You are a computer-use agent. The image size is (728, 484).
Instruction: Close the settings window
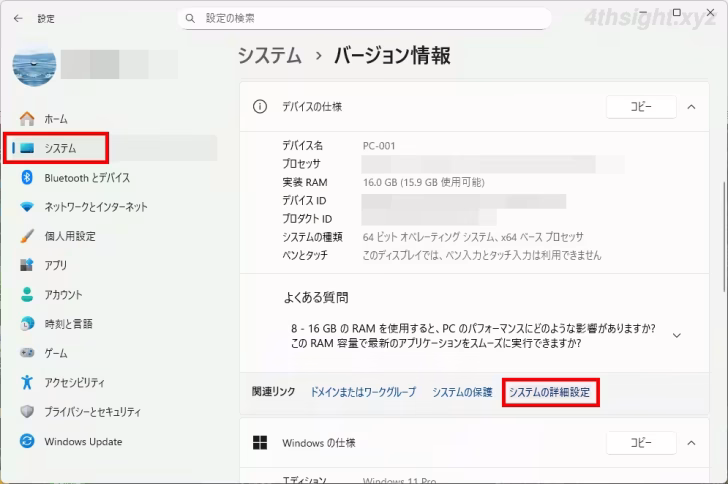[x=710, y=13]
